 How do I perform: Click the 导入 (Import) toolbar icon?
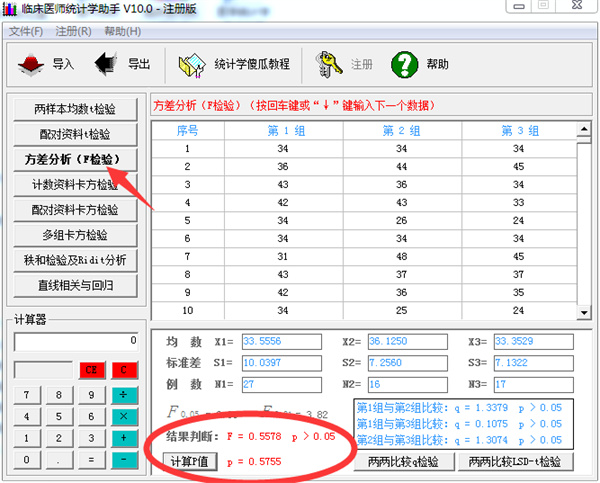coord(31,65)
